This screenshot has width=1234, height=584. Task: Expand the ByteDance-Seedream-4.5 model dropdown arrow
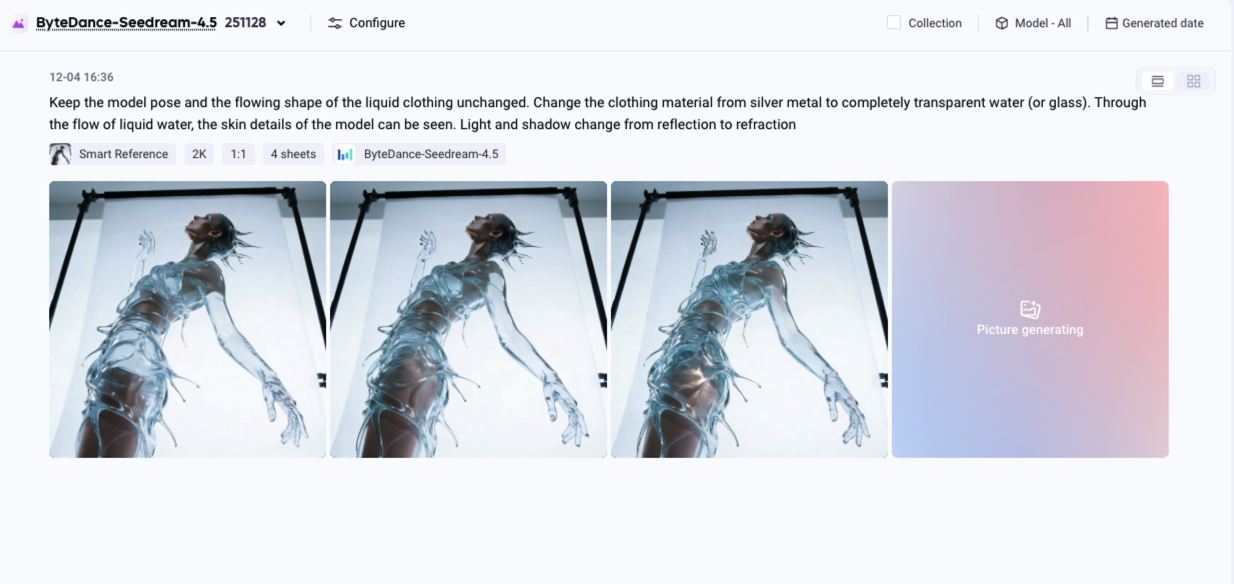281,23
